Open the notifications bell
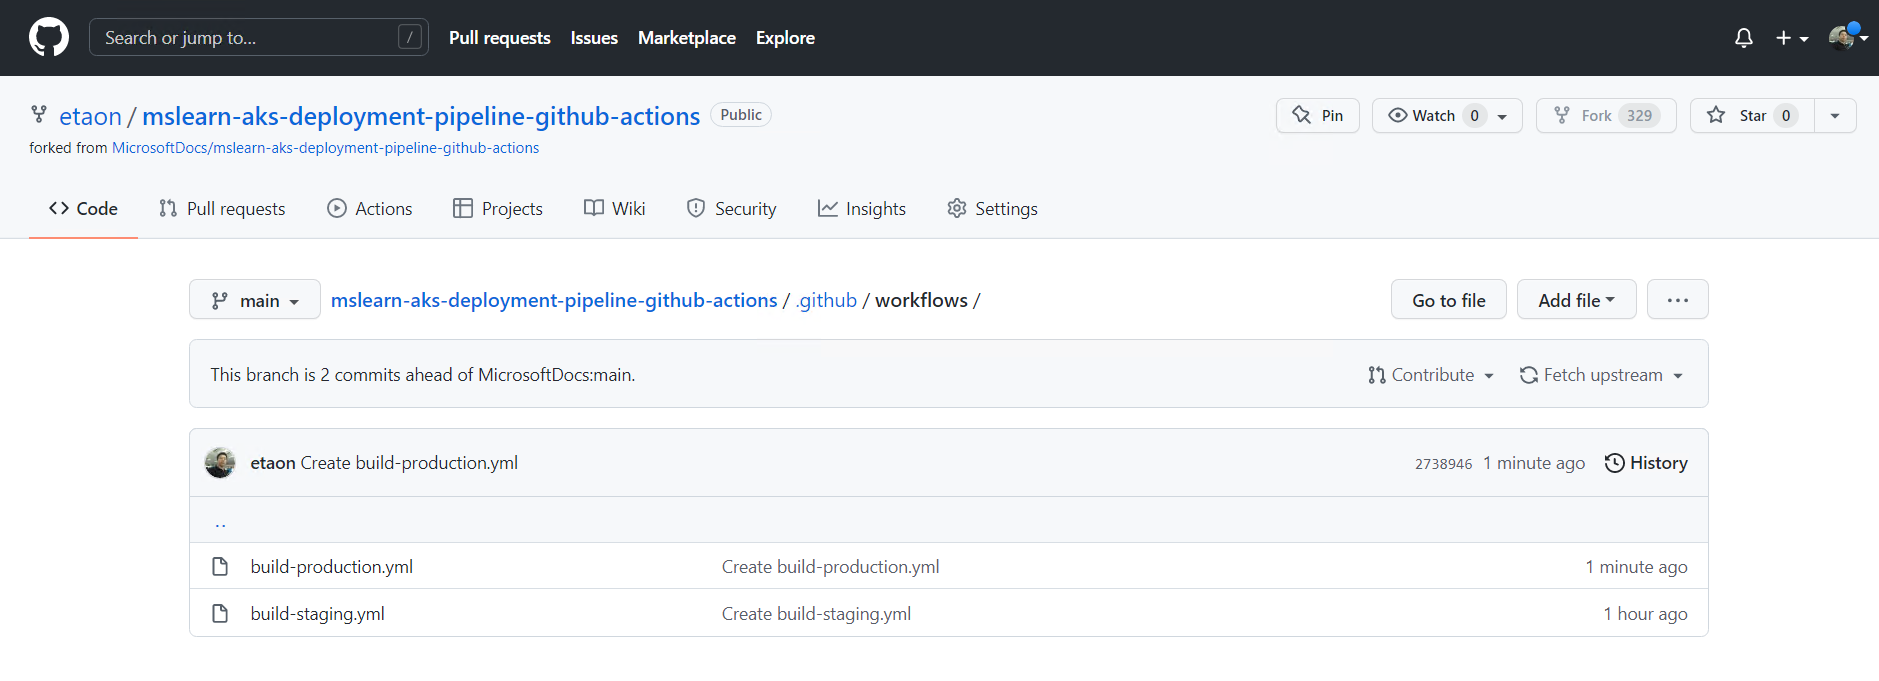 [1743, 38]
